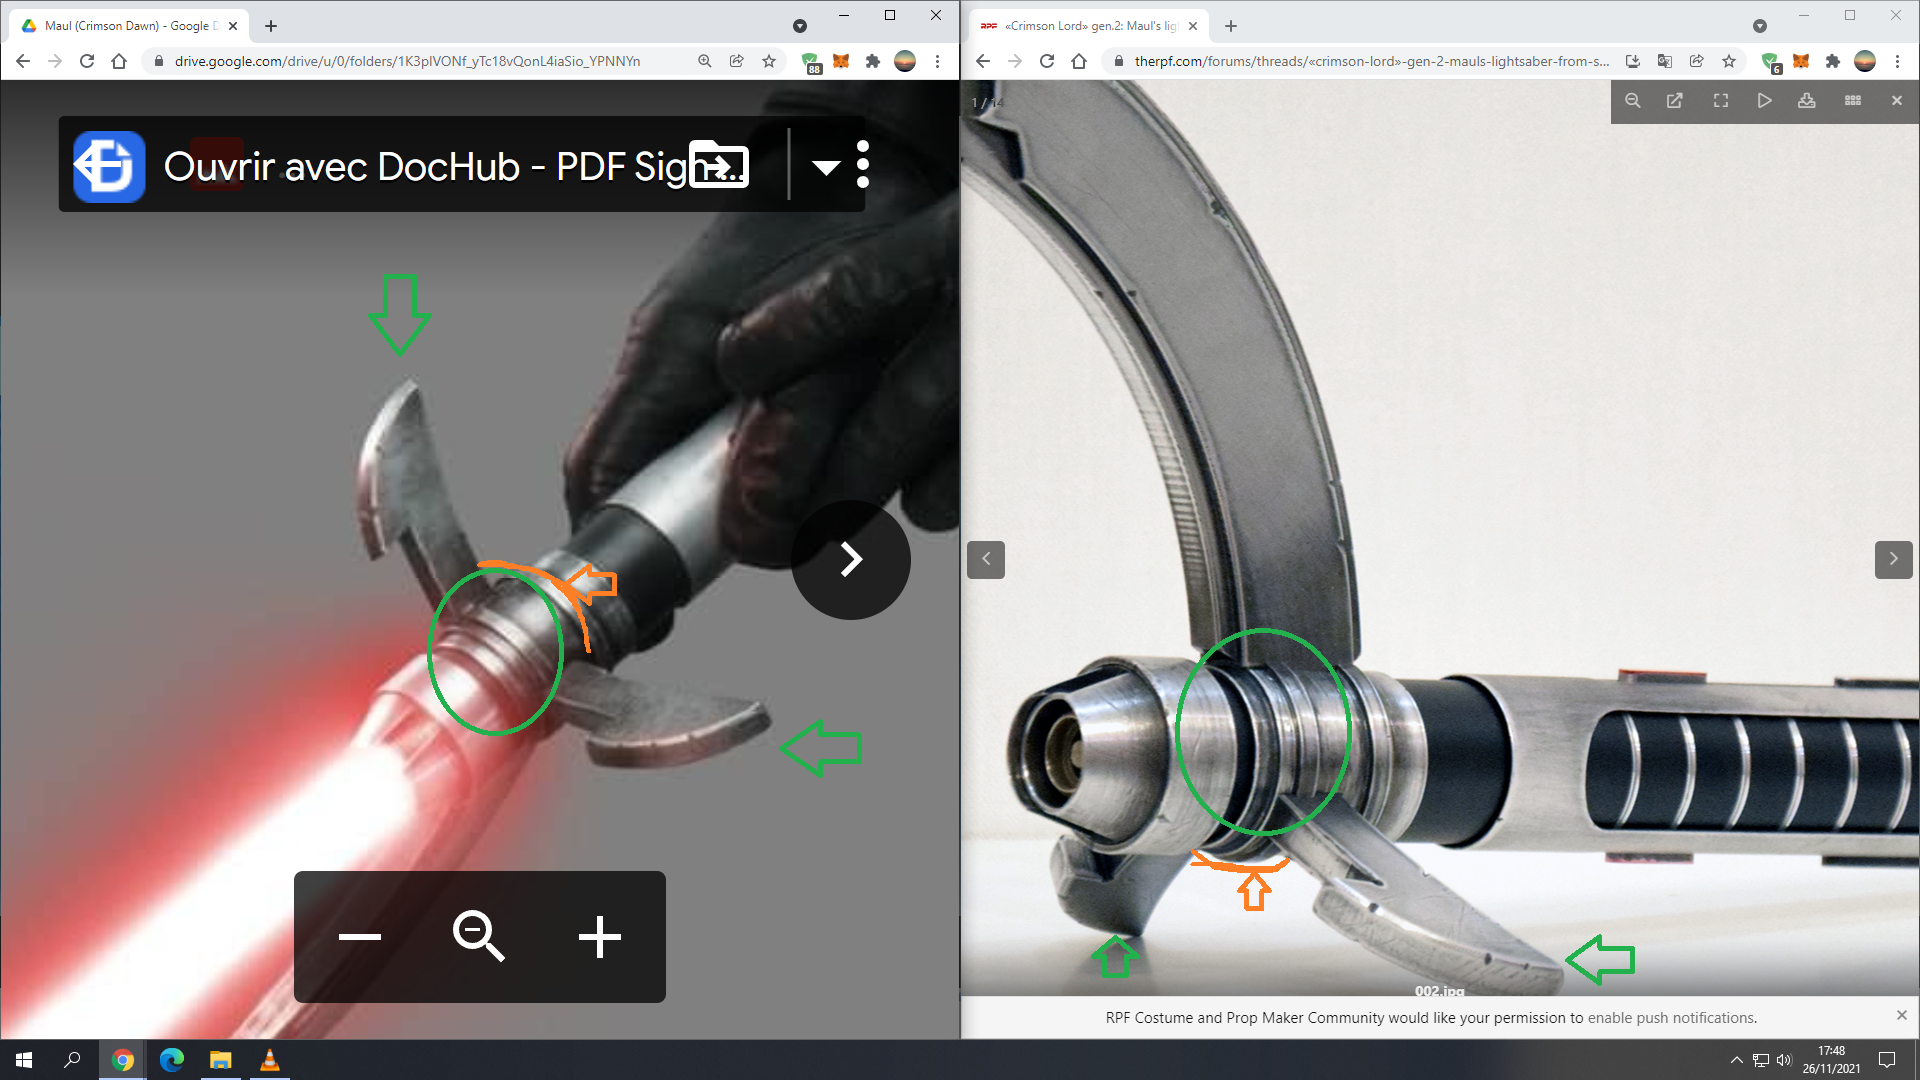
Task: Open Chrome three-dot menu in right window
Action: coord(1897,61)
